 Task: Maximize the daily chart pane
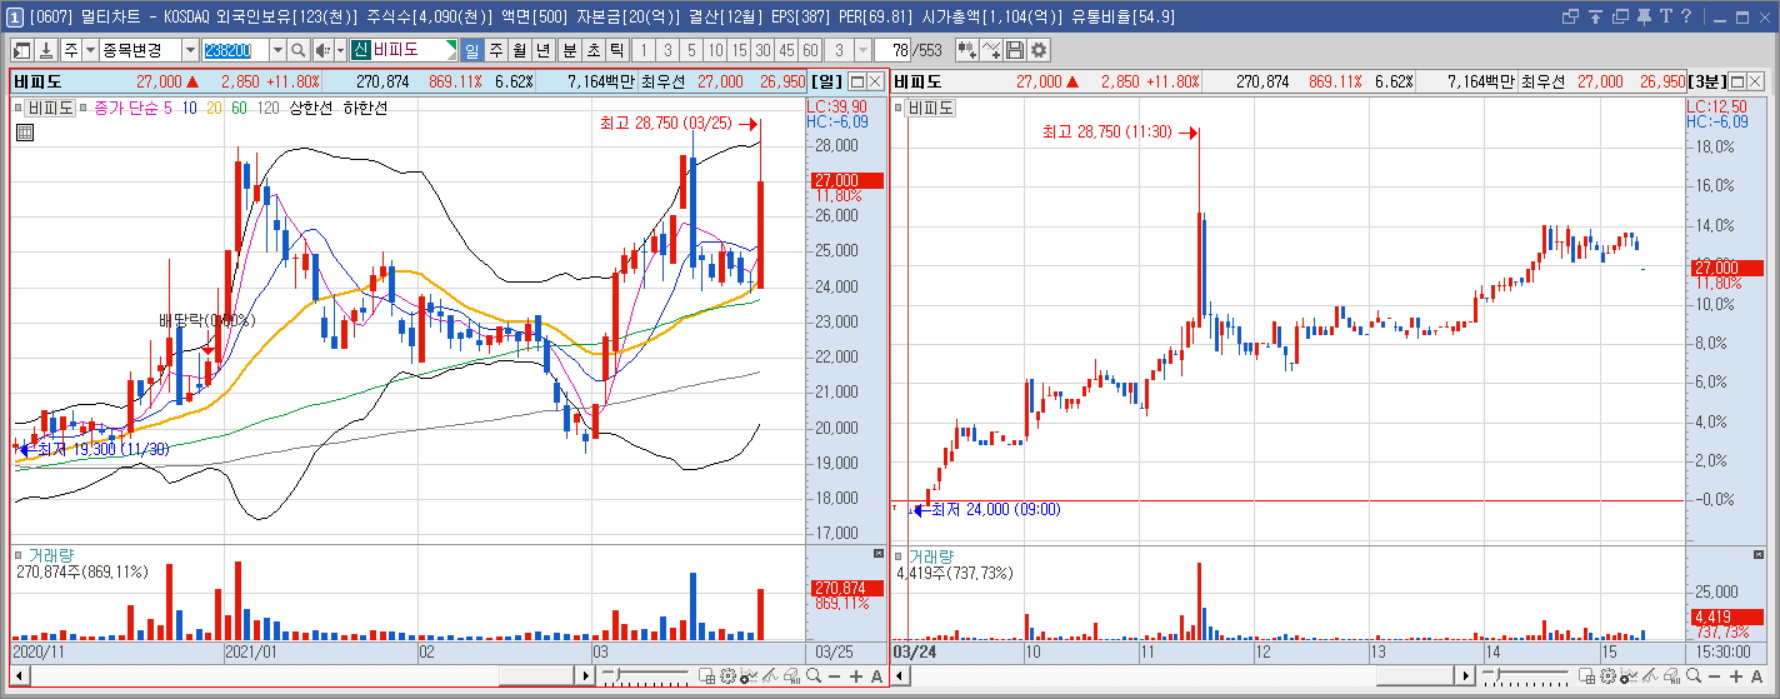pos(857,82)
